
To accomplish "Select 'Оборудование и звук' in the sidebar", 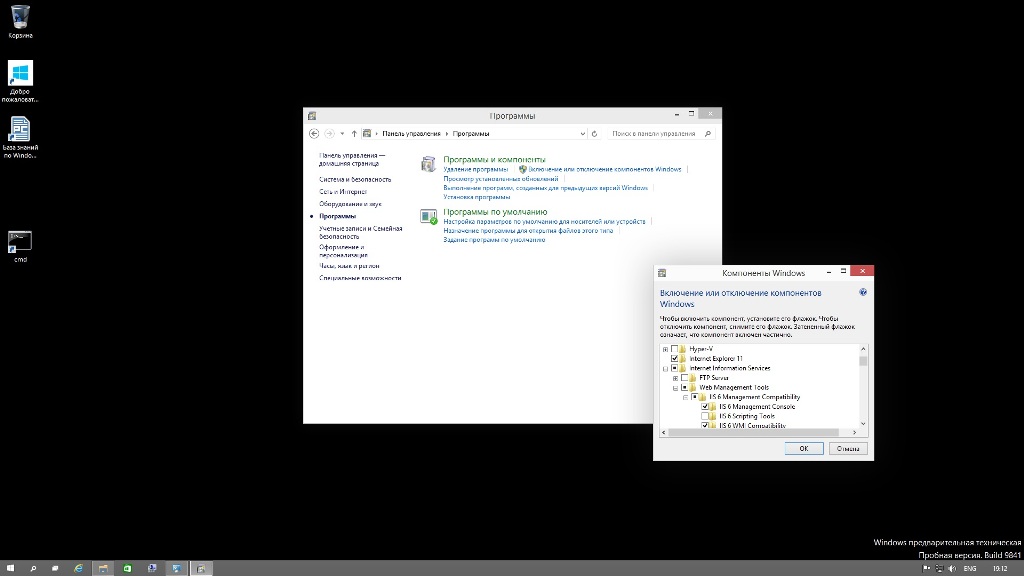I will (x=350, y=203).
